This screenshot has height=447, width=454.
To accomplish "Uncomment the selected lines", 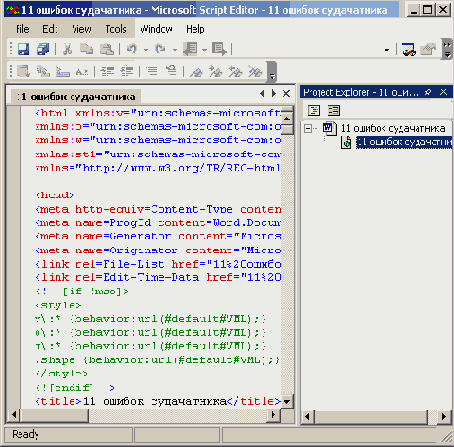I will 171,71.
